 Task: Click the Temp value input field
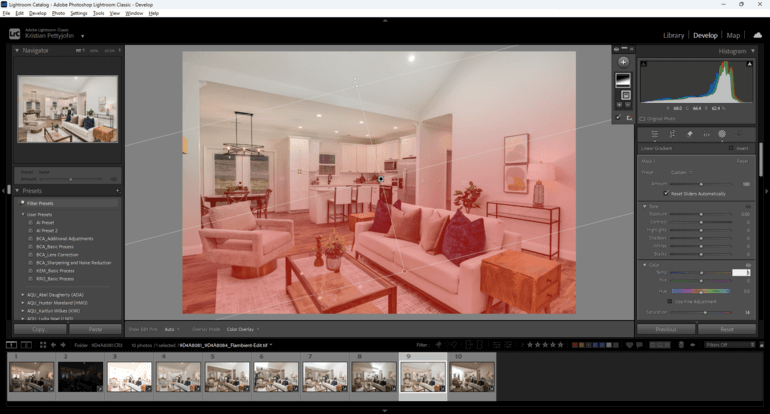(x=741, y=272)
